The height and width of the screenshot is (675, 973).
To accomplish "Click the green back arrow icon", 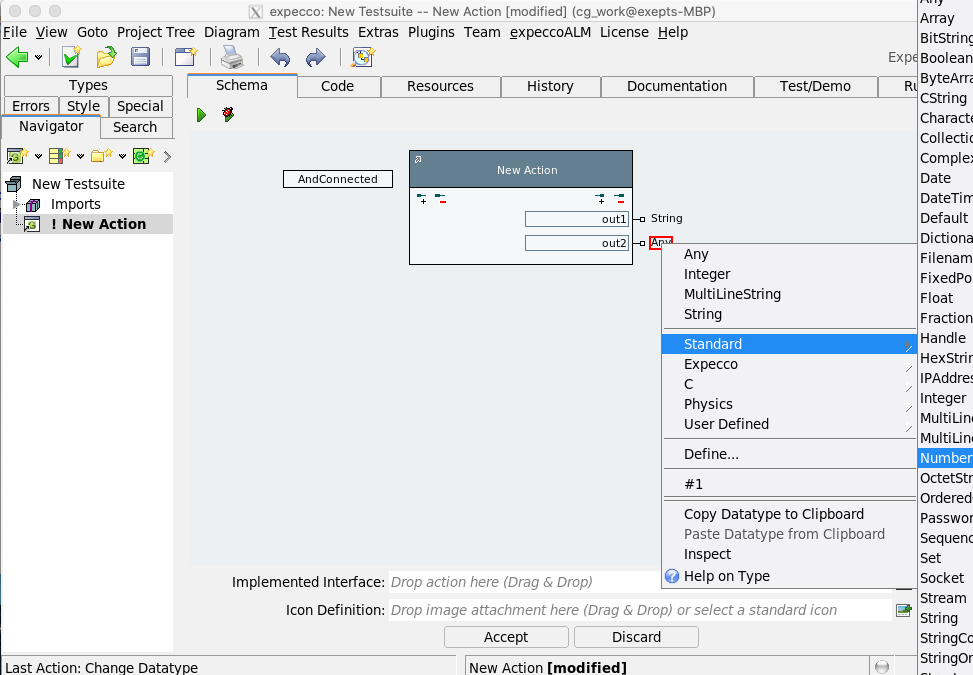I will click(17, 57).
